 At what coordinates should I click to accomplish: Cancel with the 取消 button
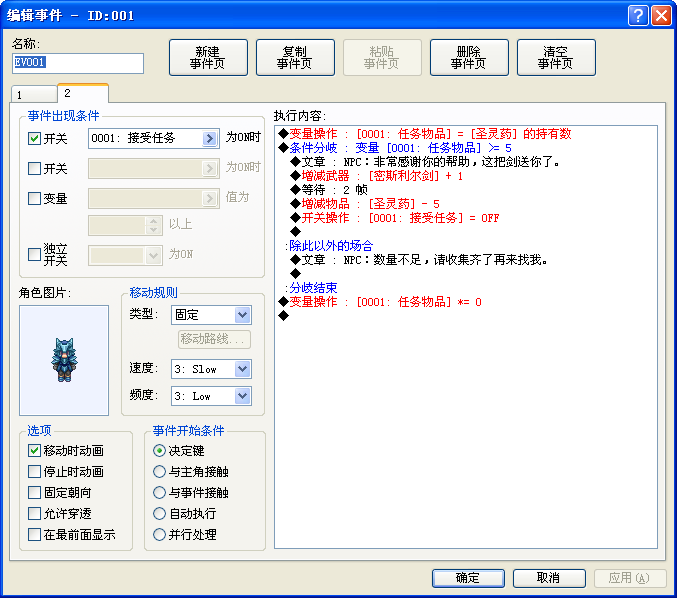point(549,578)
